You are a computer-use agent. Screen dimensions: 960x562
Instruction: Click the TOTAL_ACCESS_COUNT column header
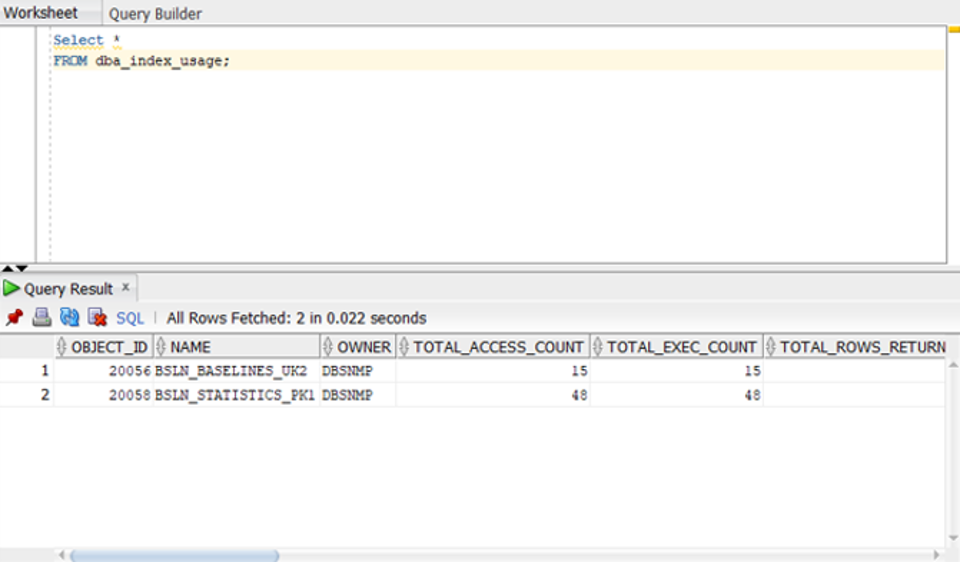pos(498,347)
